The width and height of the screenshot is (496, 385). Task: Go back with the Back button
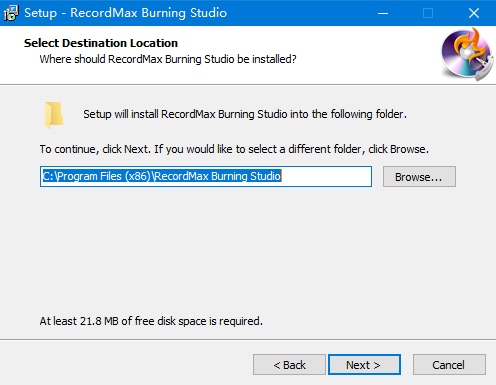tap(289, 365)
